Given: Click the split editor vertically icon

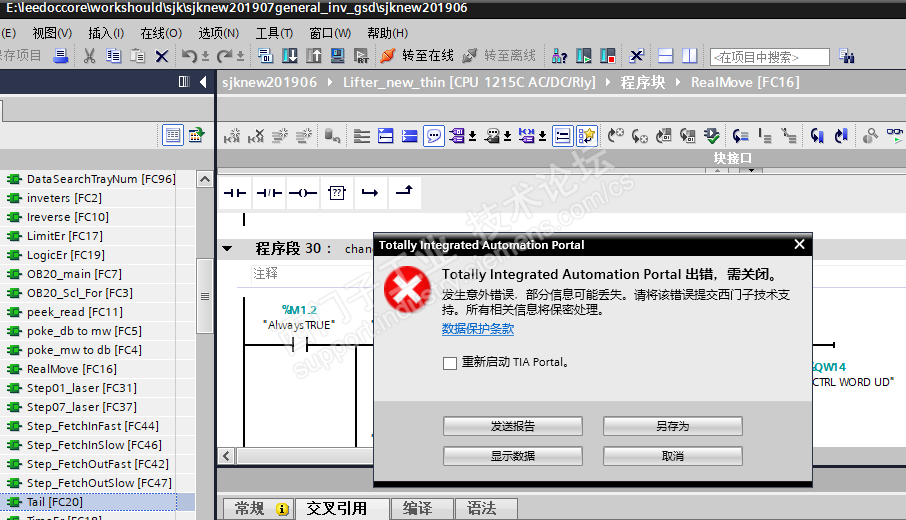Looking at the screenshot, I should (690, 56).
